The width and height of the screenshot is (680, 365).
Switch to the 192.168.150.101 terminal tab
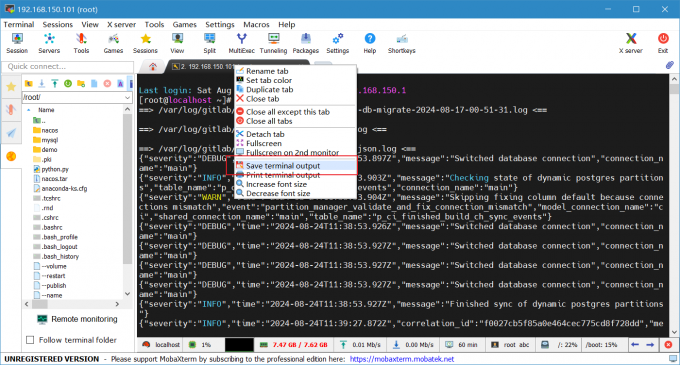pos(202,66)
